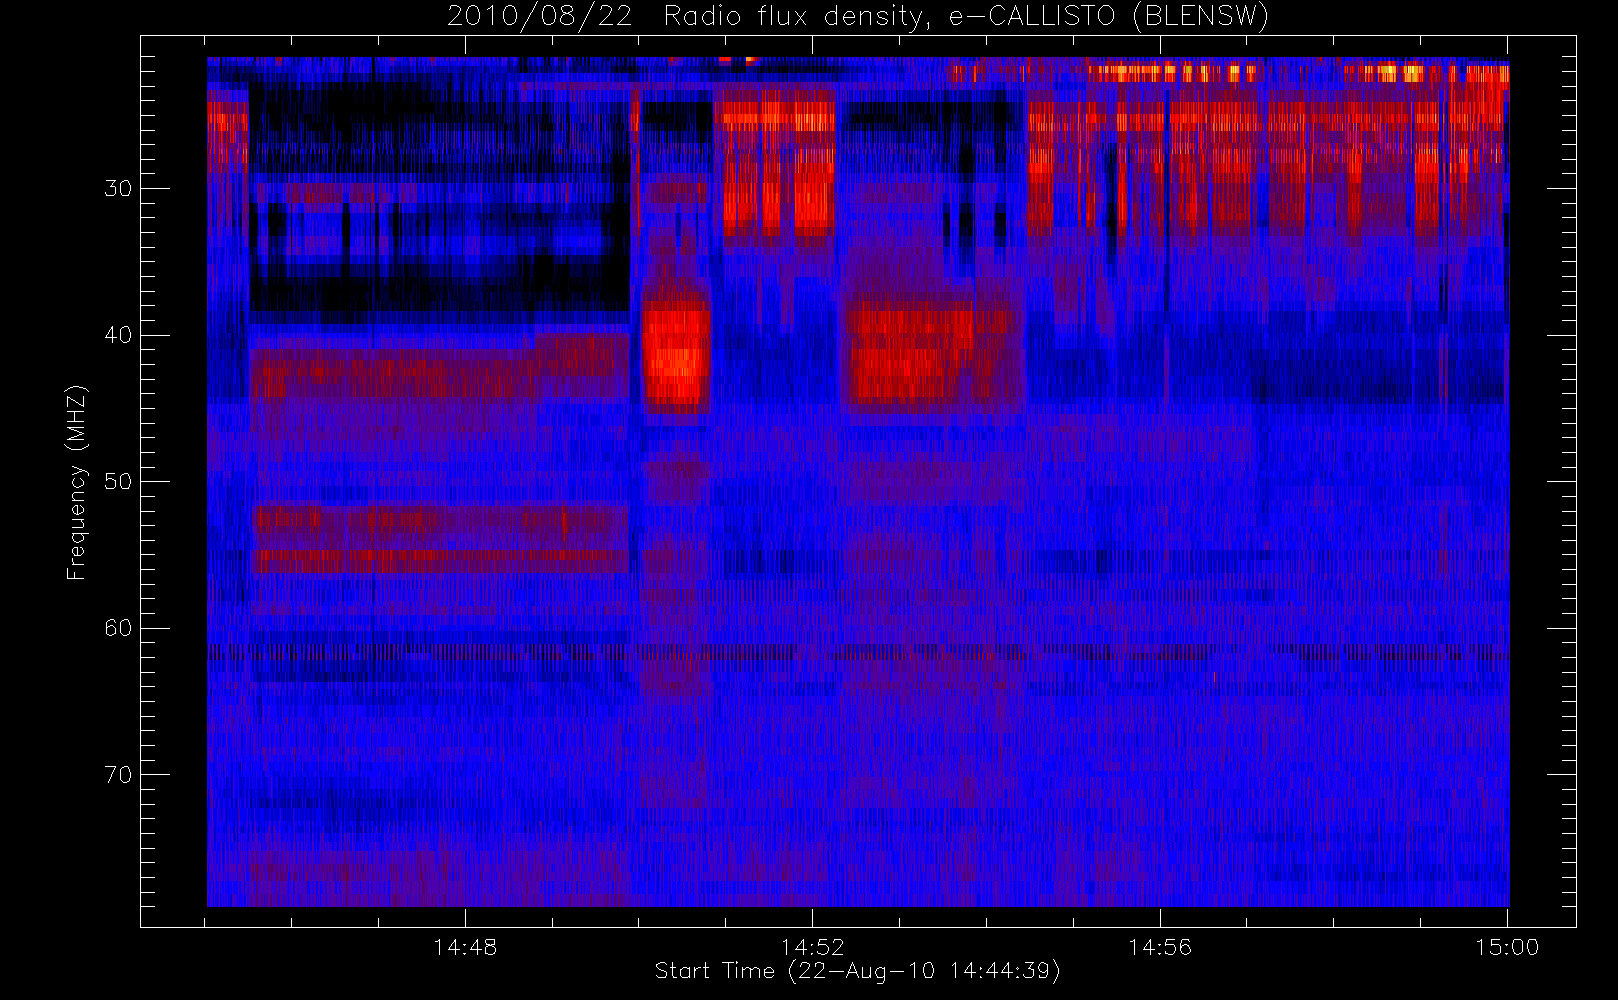This screenshot has width=1618, height=1000.
Task: Click the 70 MHz frequency tick label
Action: (118, 775)
